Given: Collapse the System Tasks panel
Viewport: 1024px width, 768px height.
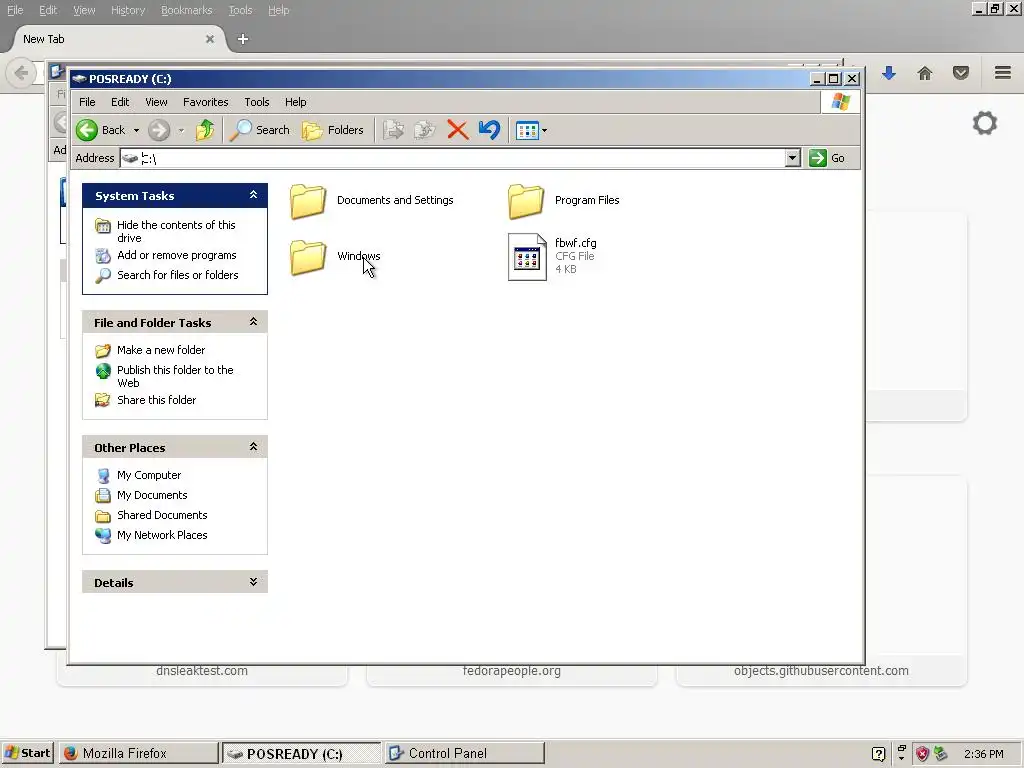Looking at the screenshot, I should click(x=253, y=195).
